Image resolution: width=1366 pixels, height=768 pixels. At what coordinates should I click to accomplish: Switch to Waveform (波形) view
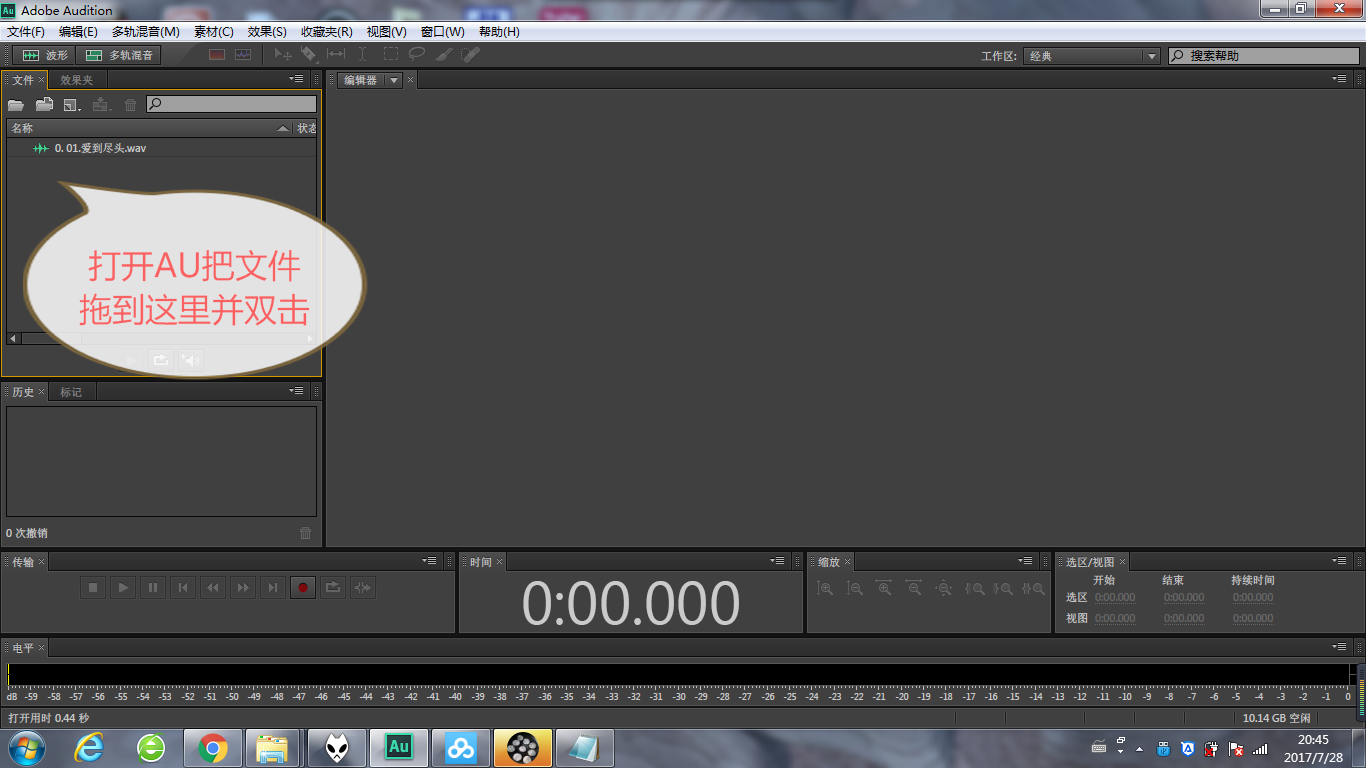(45, 55)
